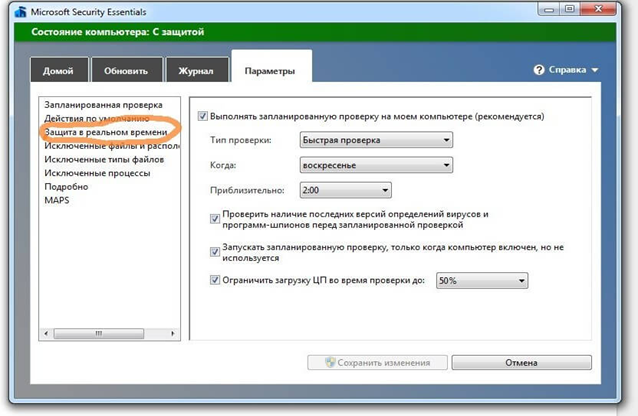Open the Журнал tab
Viewport: 638px width, 416px height.
coord(197,70)
